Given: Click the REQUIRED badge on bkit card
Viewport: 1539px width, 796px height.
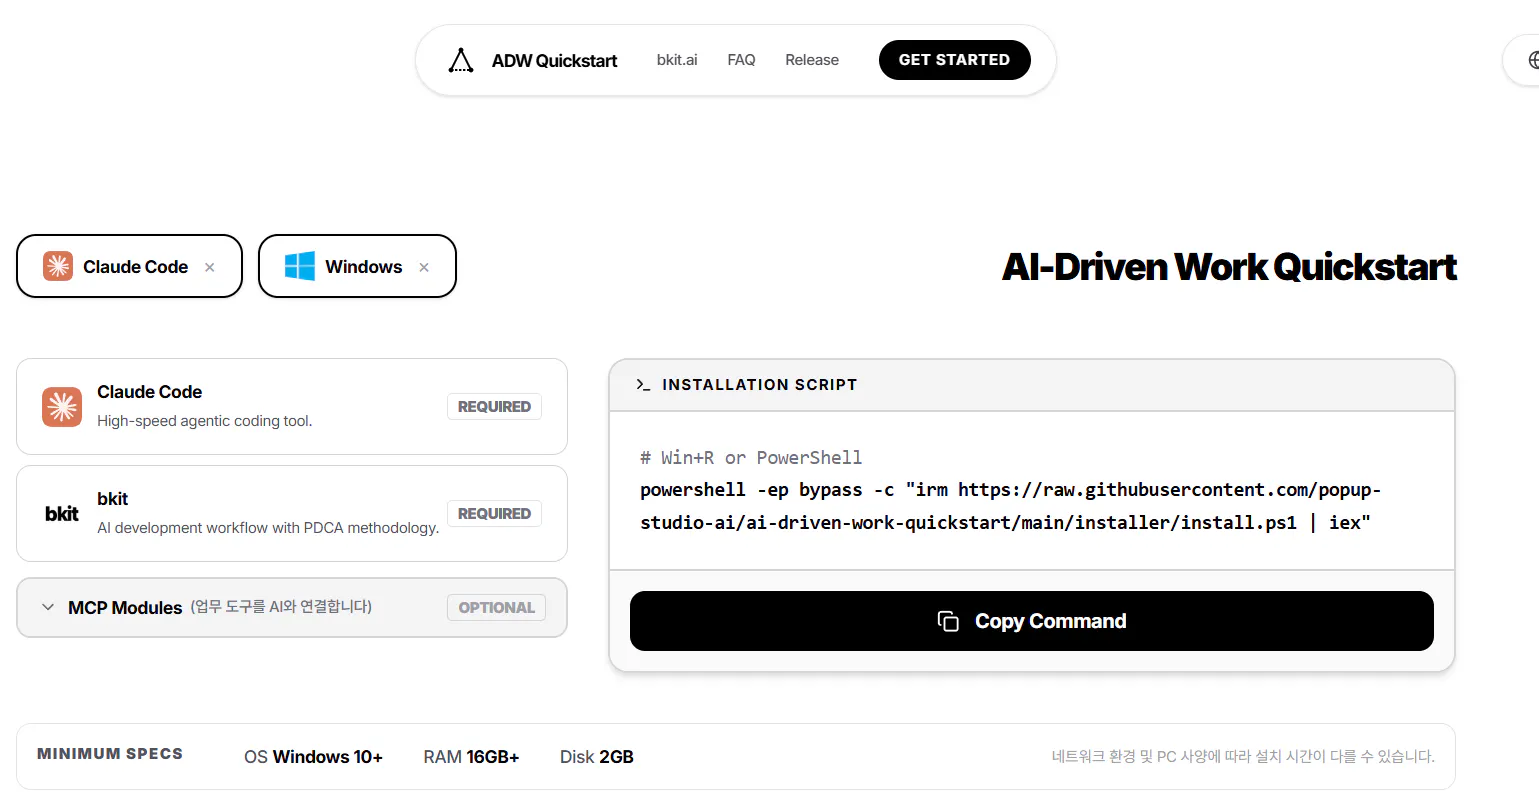Looking at the screenshot, I should [494, 514].
